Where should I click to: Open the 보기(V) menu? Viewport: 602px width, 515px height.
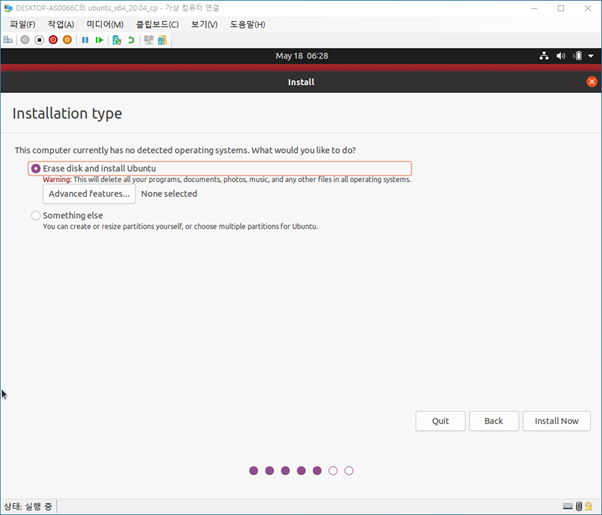click(x=204, y=25)
